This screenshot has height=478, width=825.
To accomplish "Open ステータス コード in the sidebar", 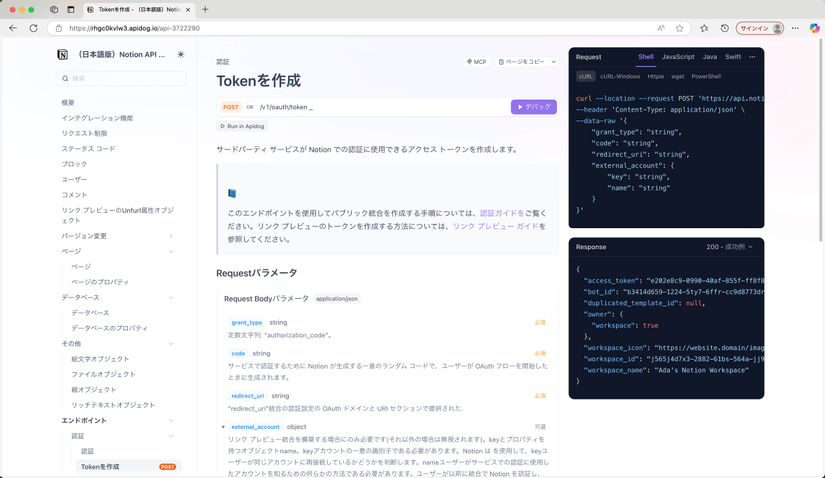I will pyautogui.click(x=88, y=148).
